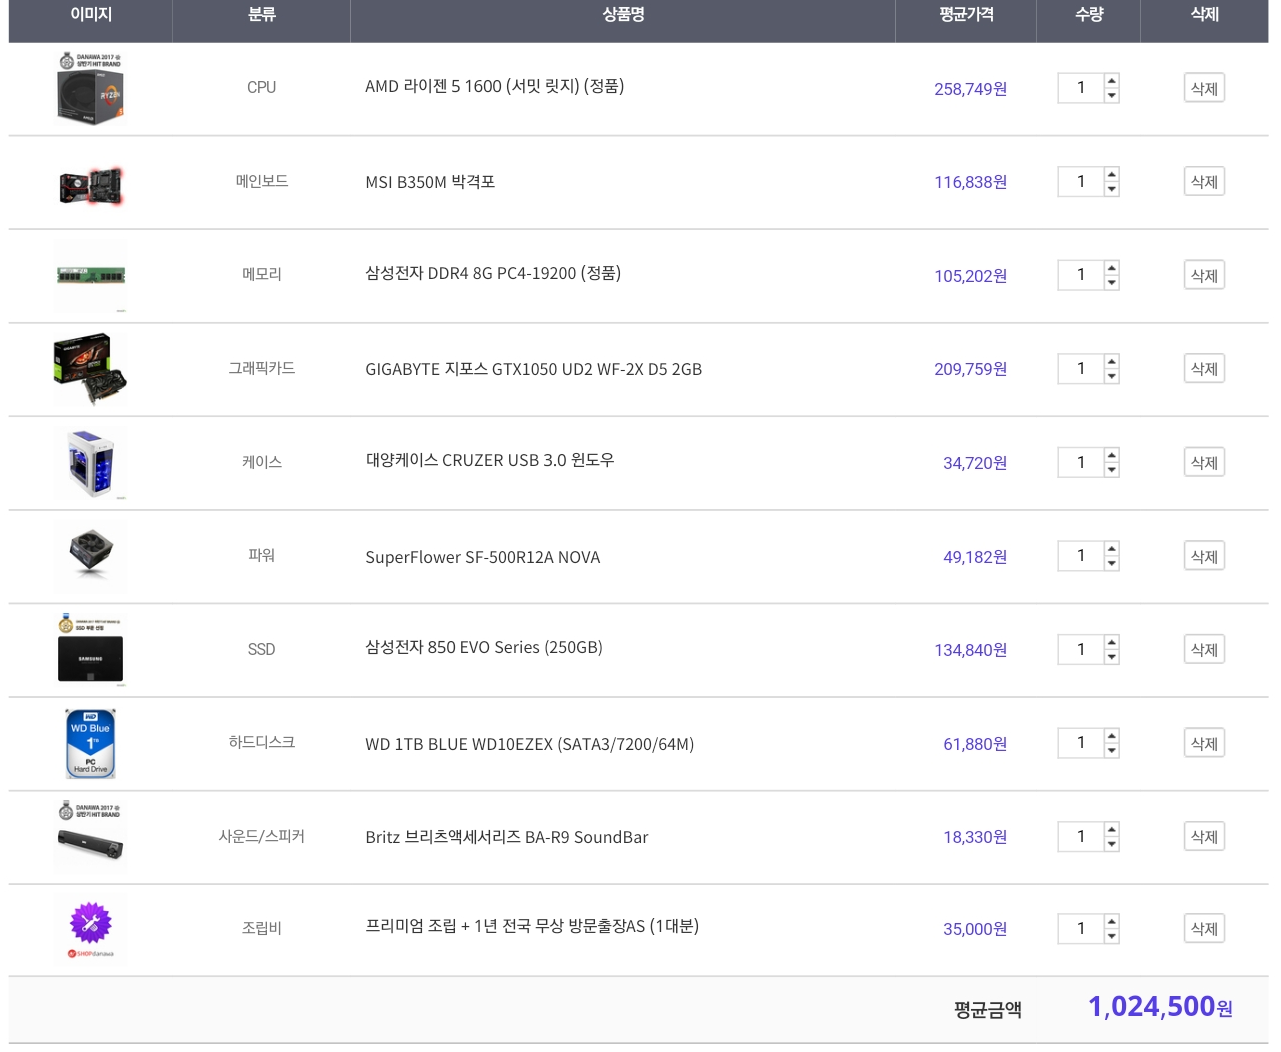Decrease quantity of 프리미엄 조립 service
The height and width of the screenshot is (1052, 1281).
[x=1111, y=936]
